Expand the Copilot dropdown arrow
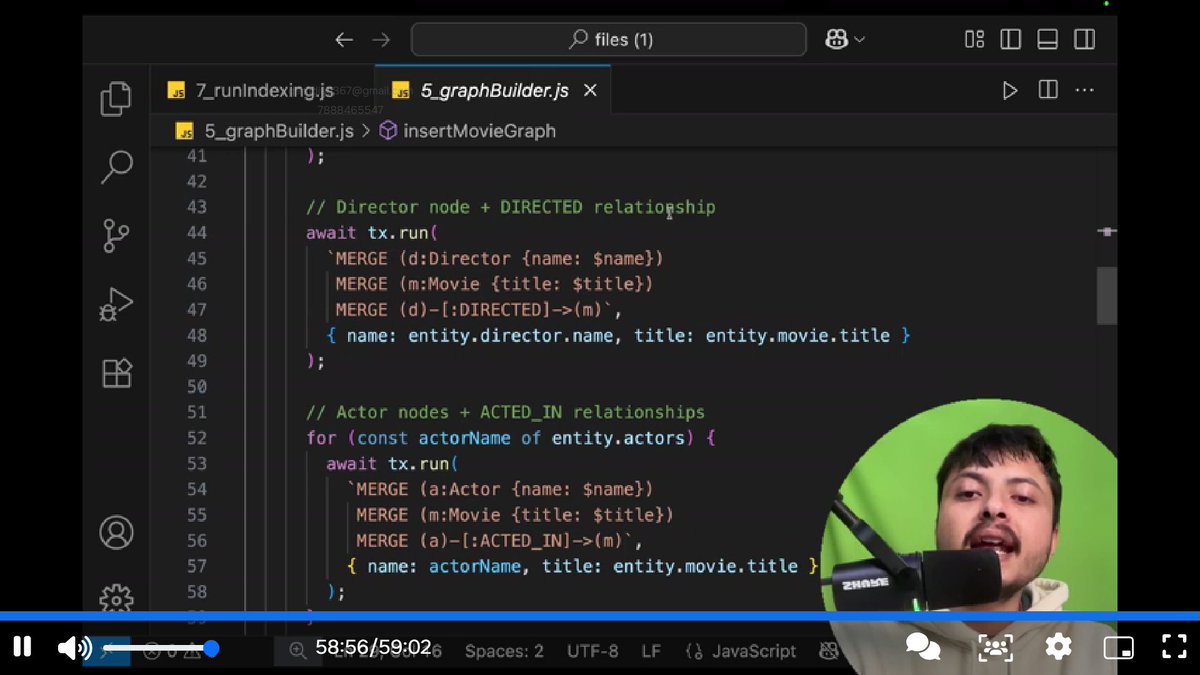 pos(860,40)
